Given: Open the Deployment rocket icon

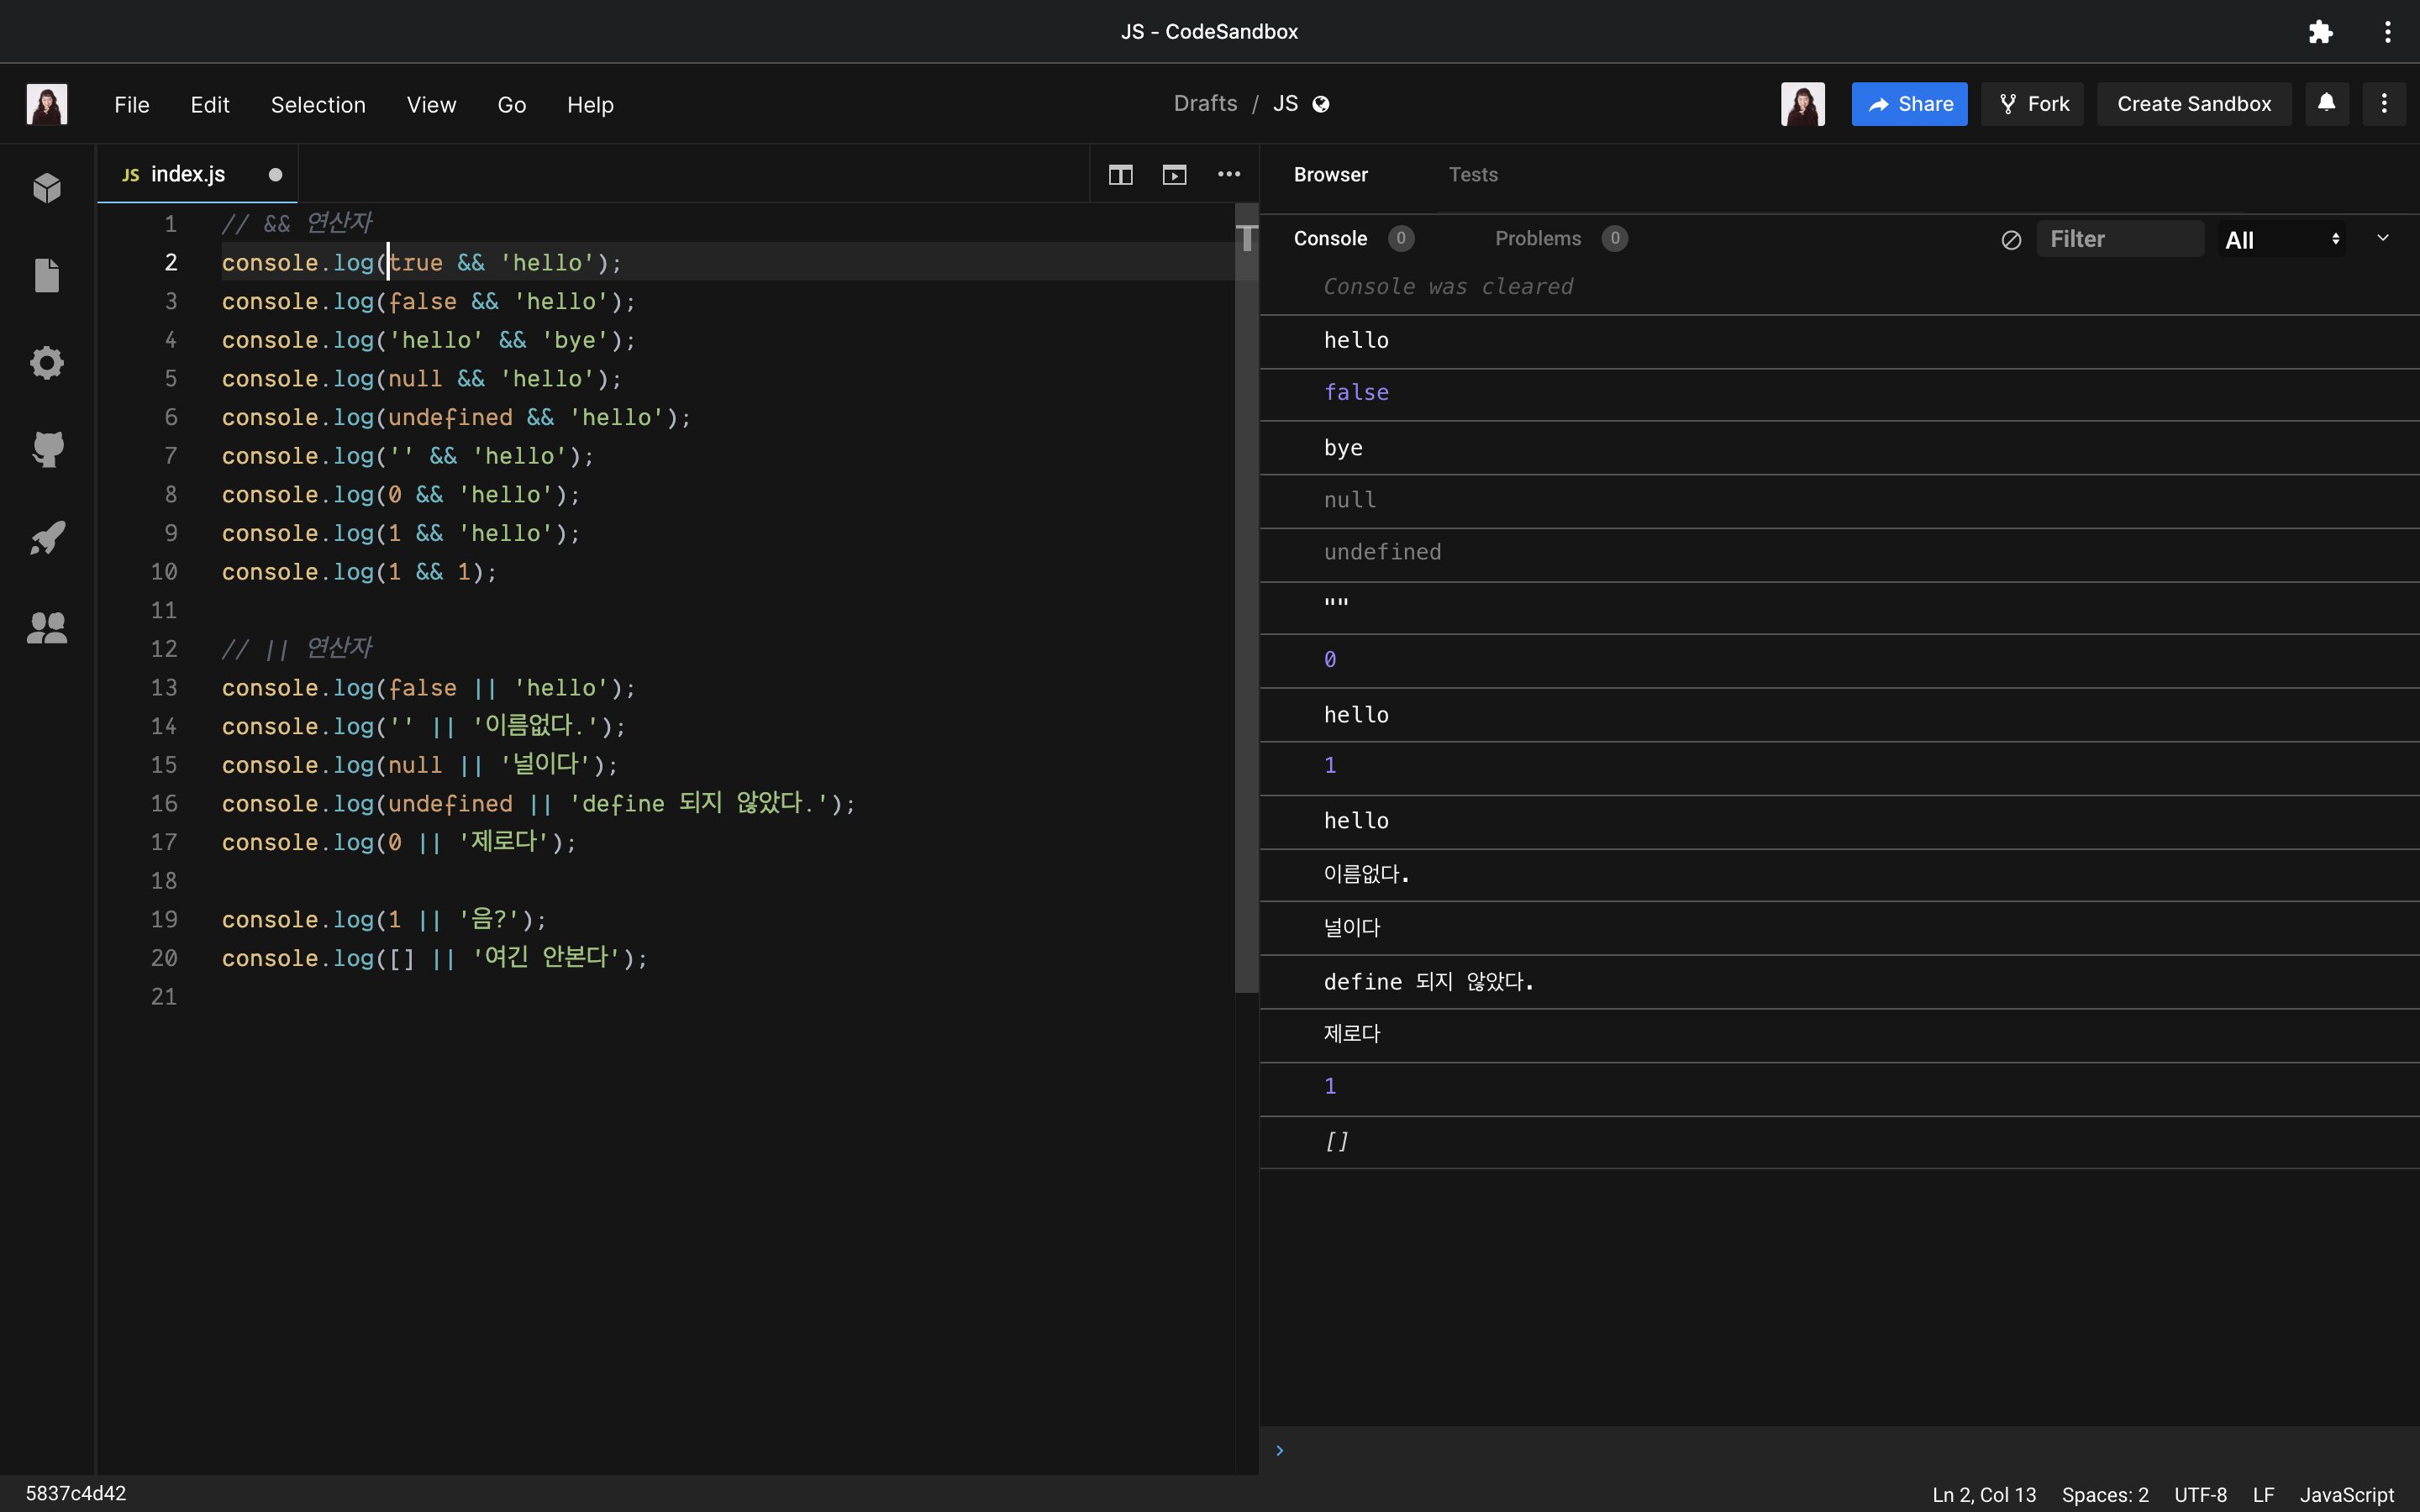Looking at the screenshot, I should (x=47, y=538).
